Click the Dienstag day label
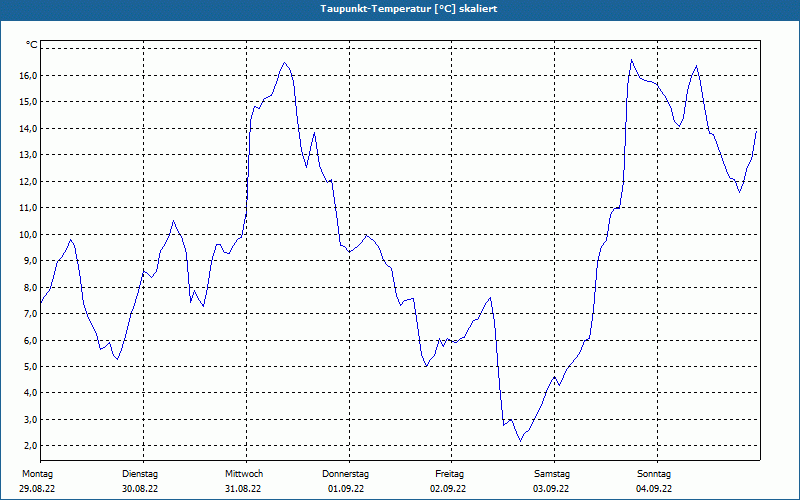This screenshot has height=500, width=800. [x=140, y=474]
